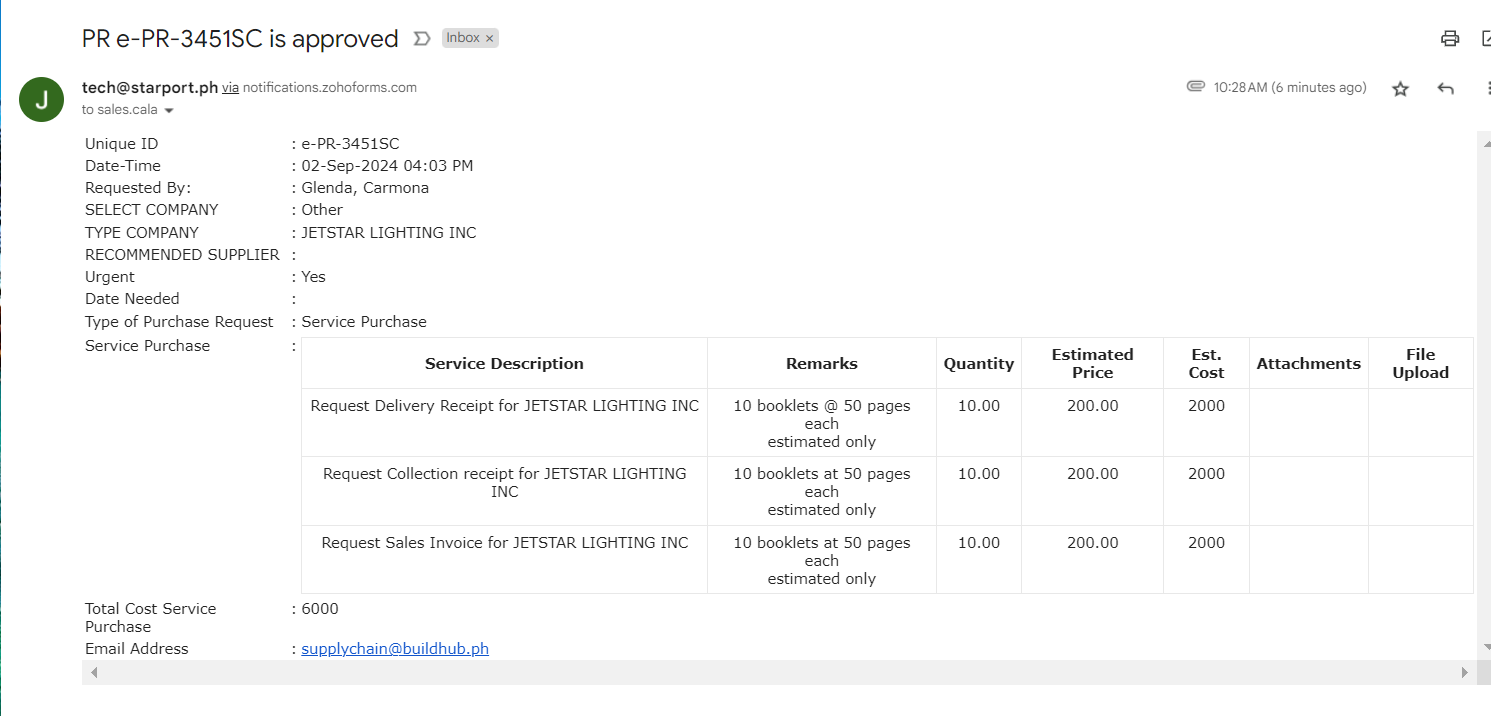Click the horizontal scrollbar left arrow
Image resolution: width=1491 pixels, height=716 pixels.
coord(94,673)
